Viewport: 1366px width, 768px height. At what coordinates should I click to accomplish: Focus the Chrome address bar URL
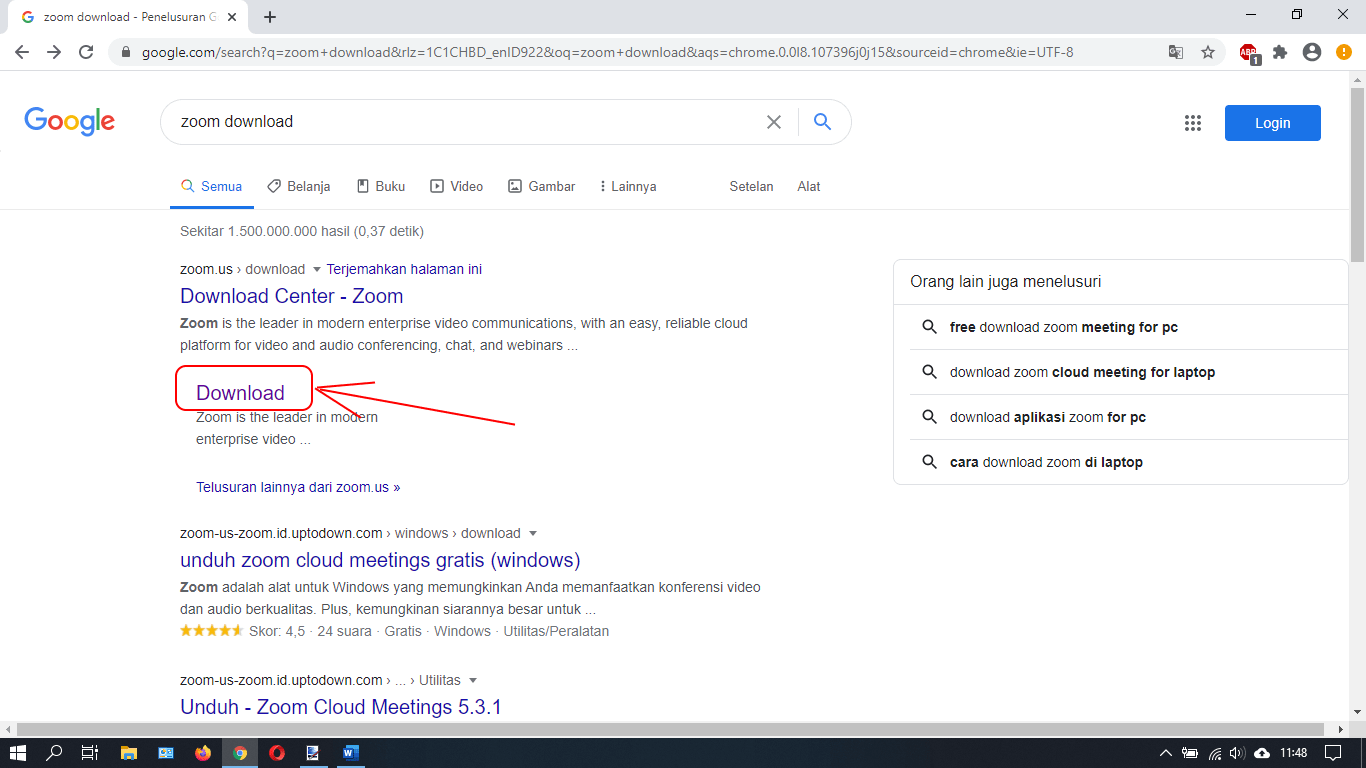[608, 52]
